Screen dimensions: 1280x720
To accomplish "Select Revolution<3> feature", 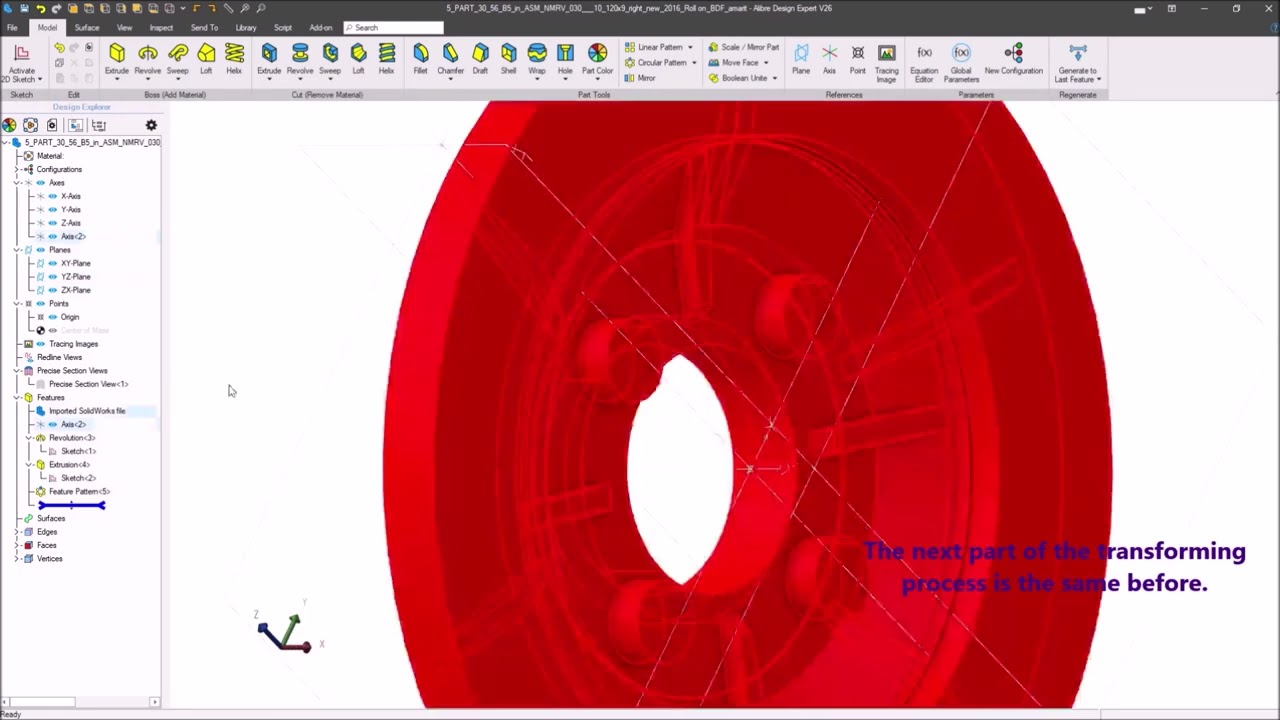I will [72, 438].
